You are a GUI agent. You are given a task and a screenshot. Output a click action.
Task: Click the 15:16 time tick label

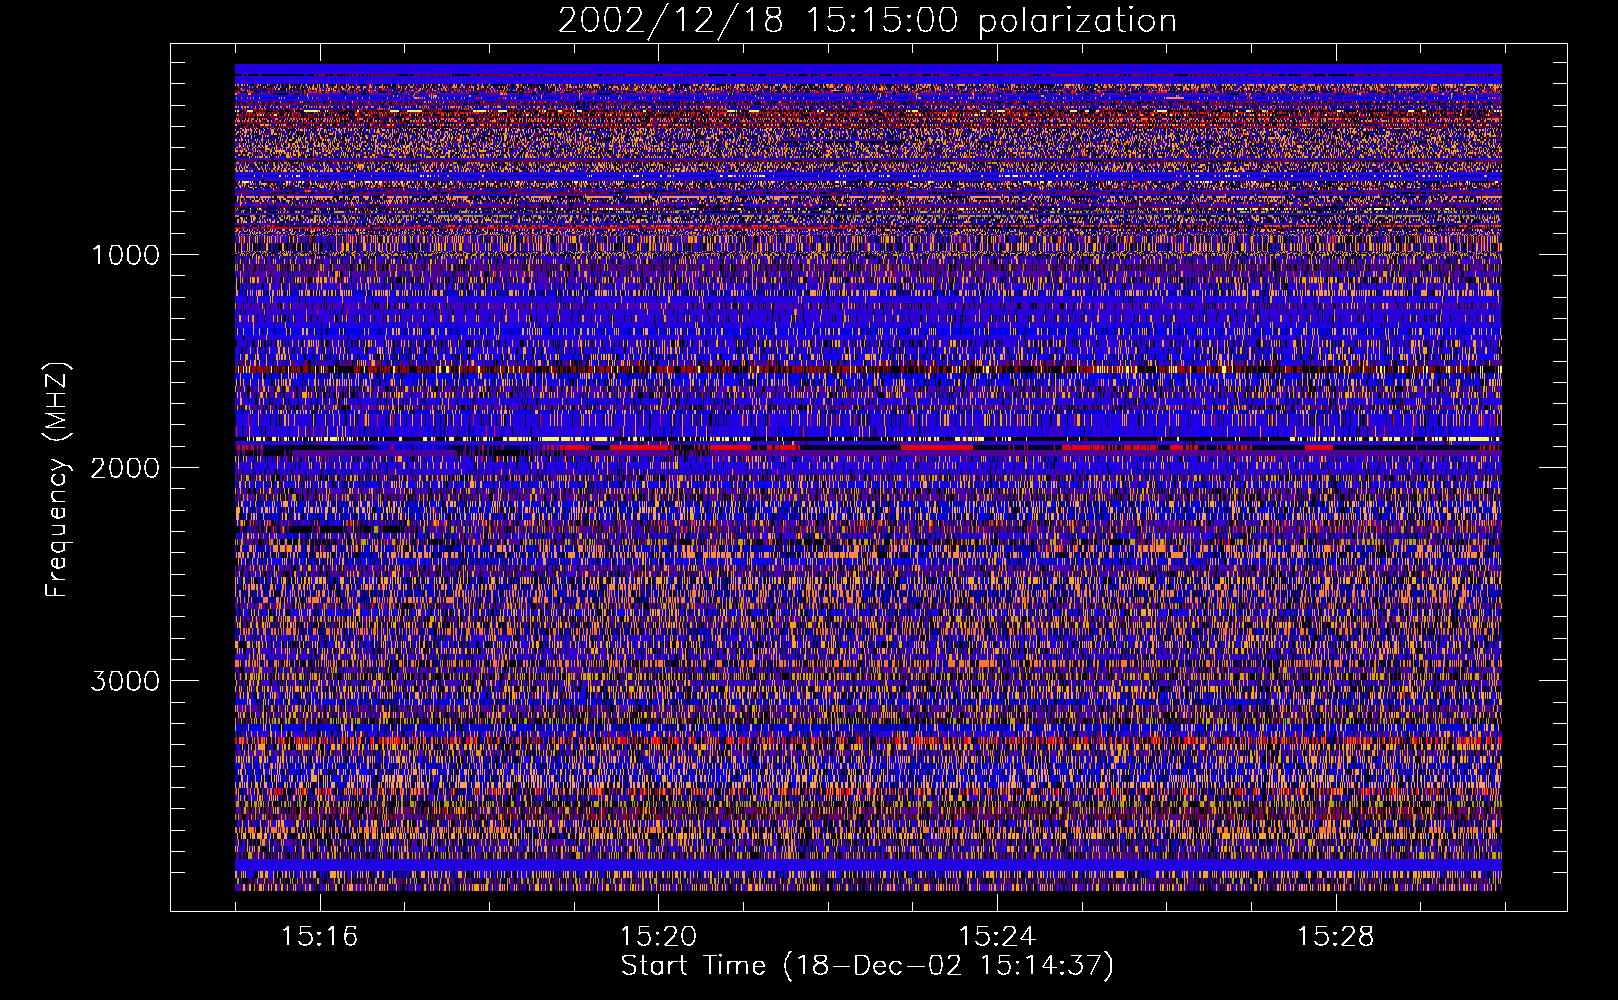coord(319,937)
